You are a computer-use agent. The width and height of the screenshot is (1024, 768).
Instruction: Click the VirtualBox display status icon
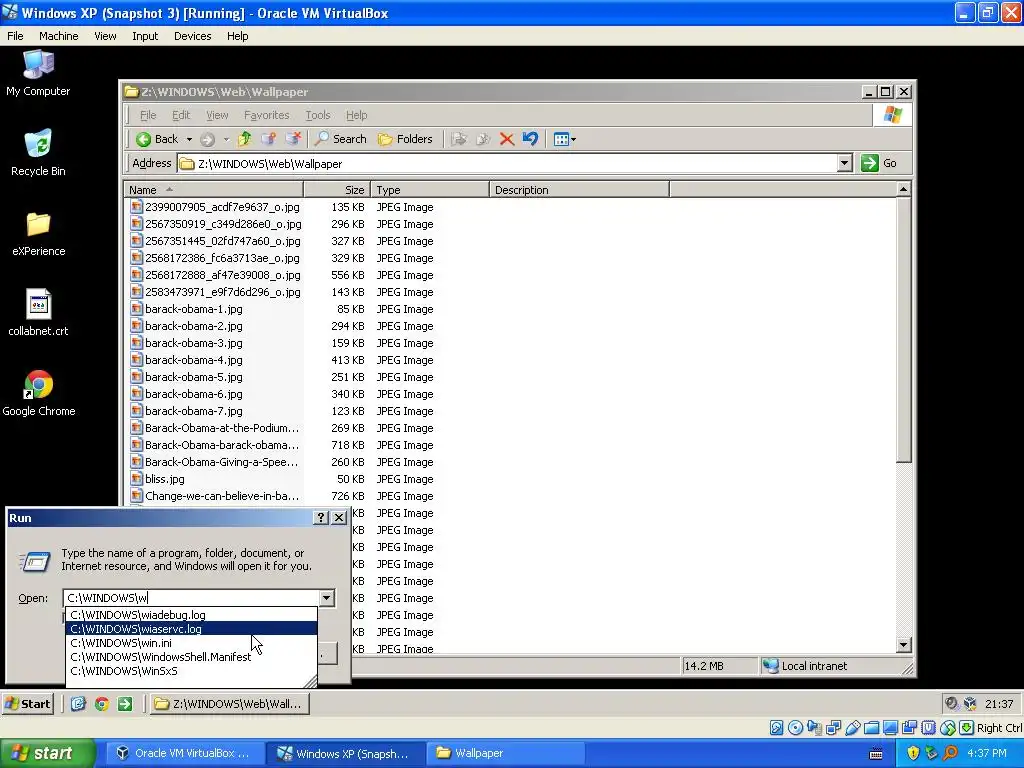pyautogui.click(x=890, y=728)
